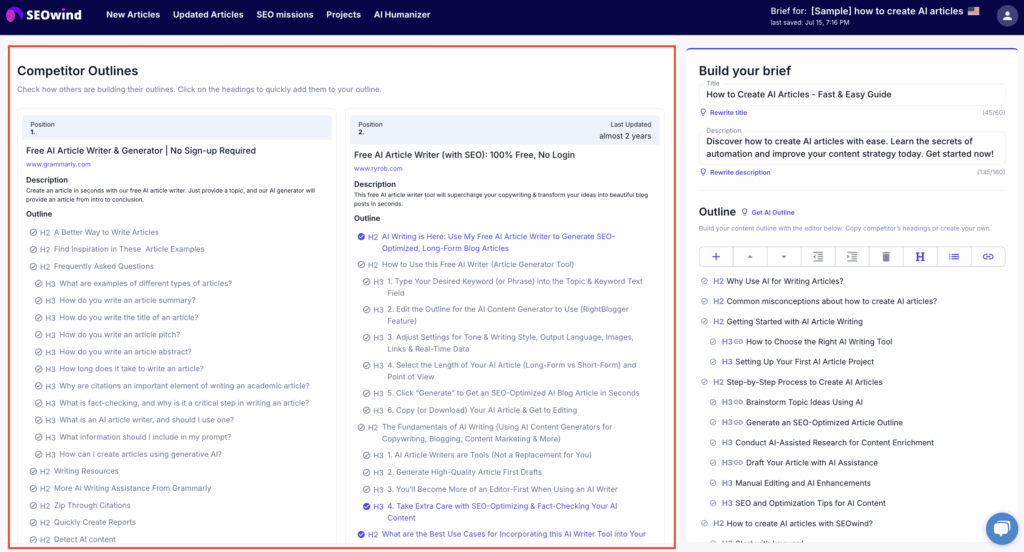Click check icon beside Setting Up Your First AI Article Project
The height and width of the screenshot is (552, 1024).
coord(713,362)
